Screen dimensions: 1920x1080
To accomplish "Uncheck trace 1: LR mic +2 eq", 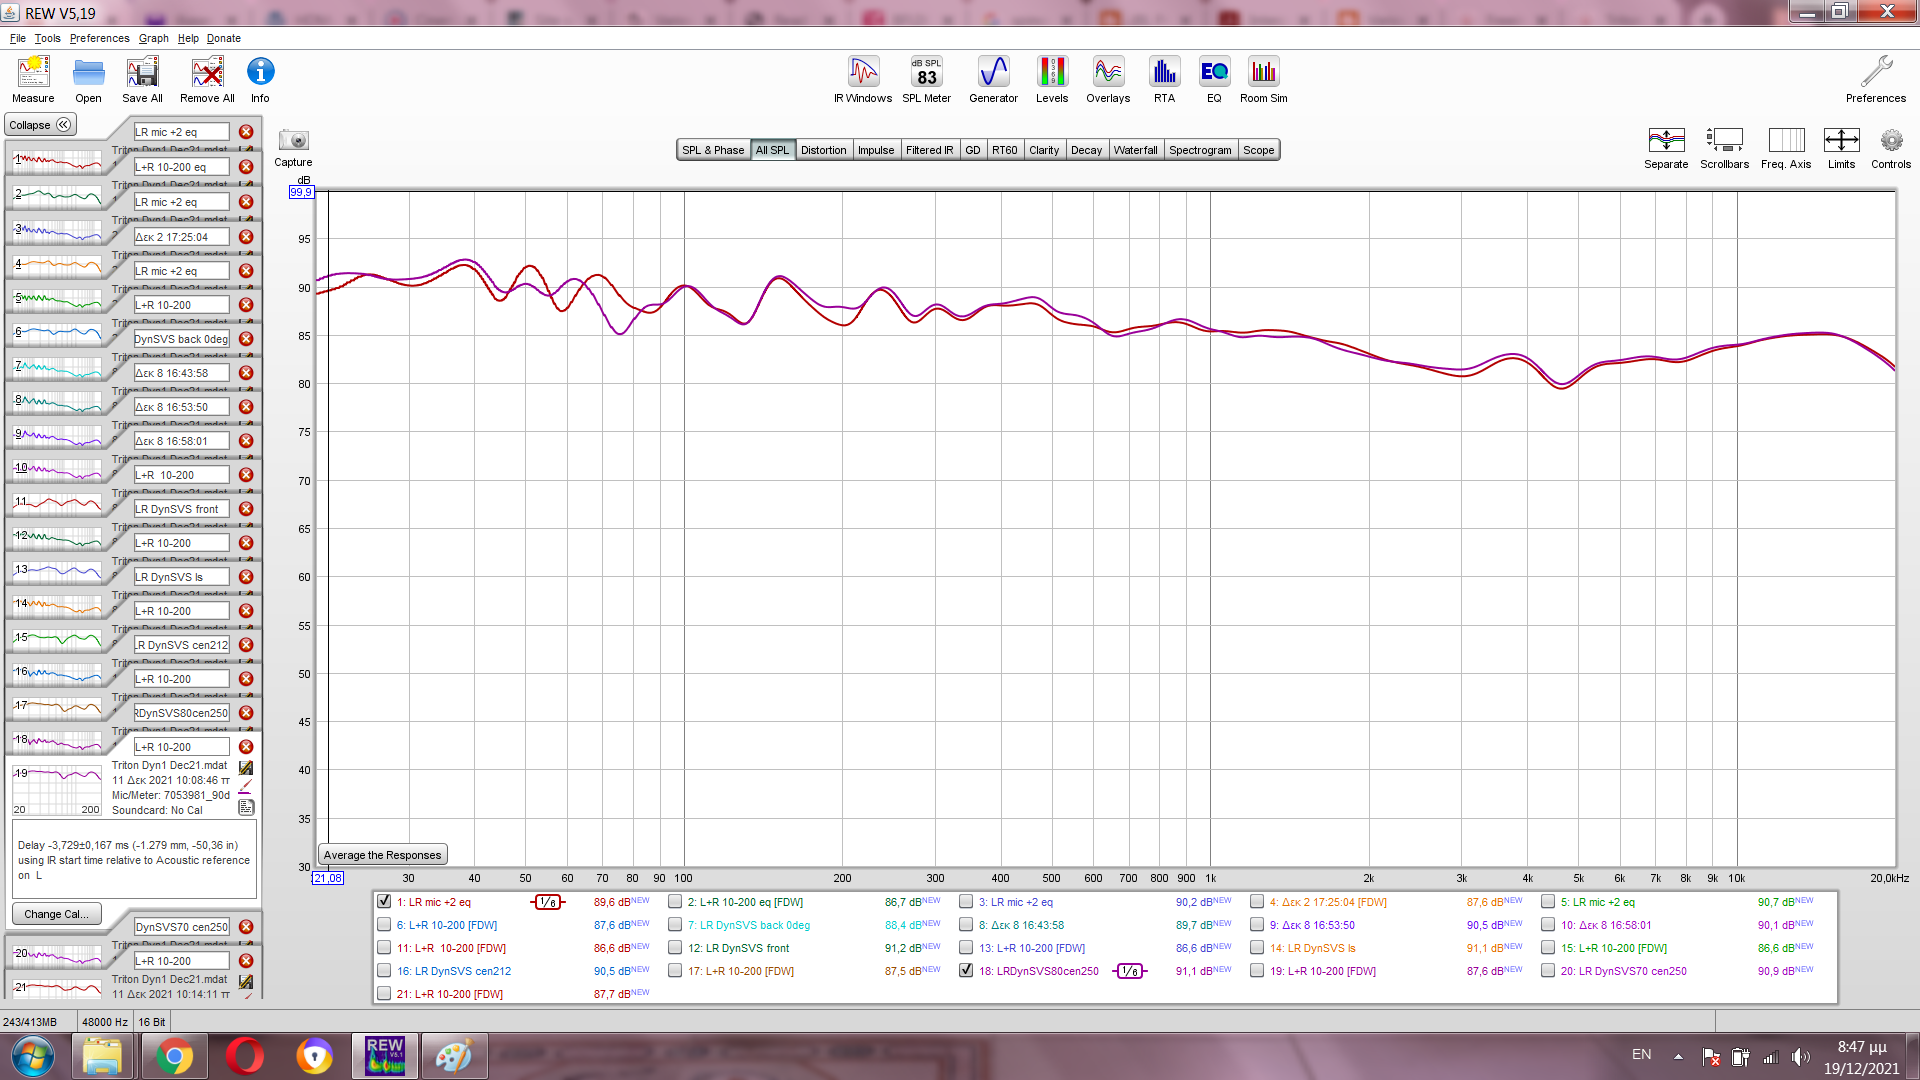I will tap(384, 902).
